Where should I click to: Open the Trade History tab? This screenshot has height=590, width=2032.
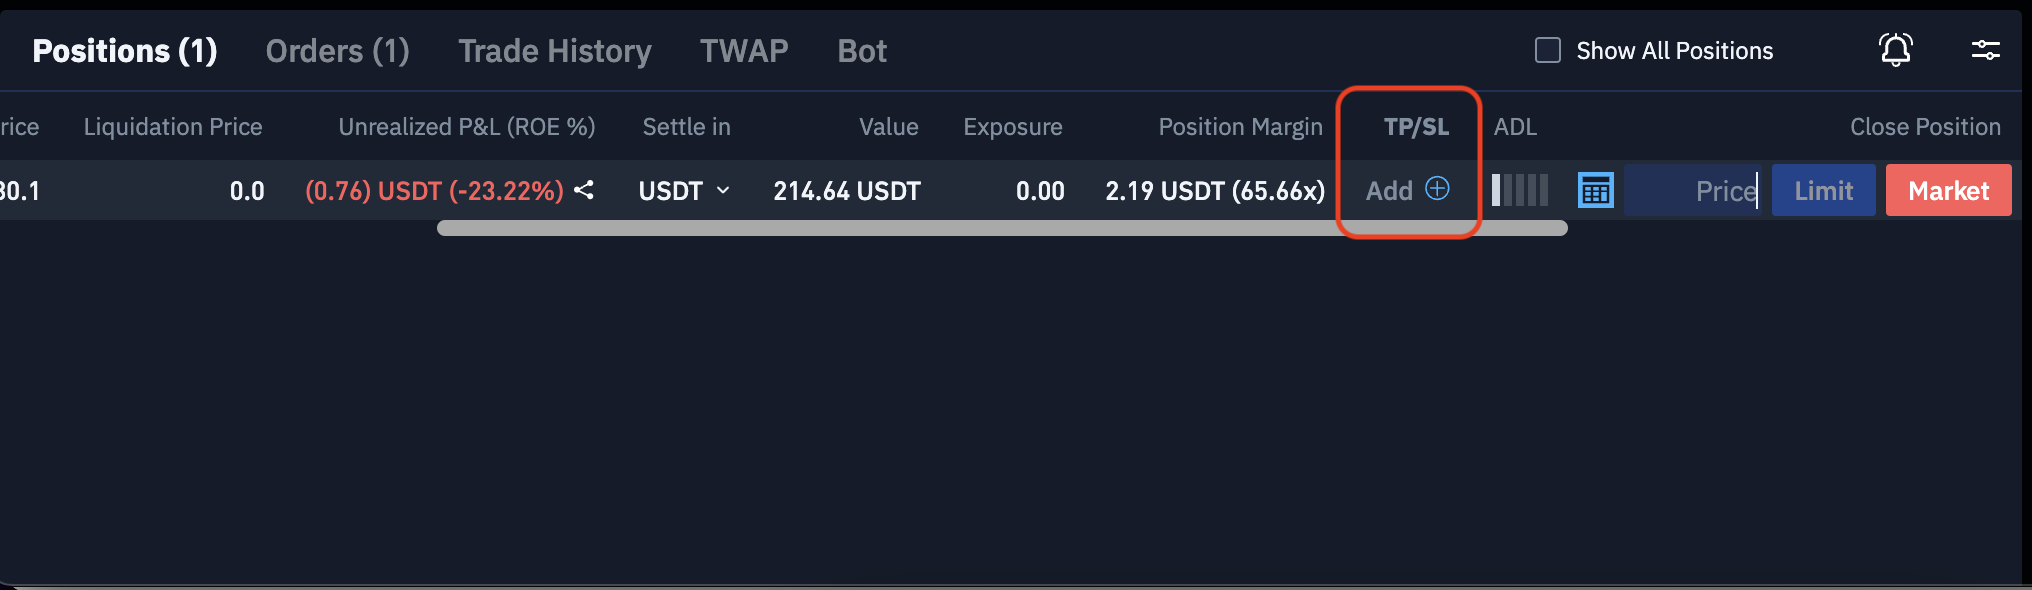(554, 51)
